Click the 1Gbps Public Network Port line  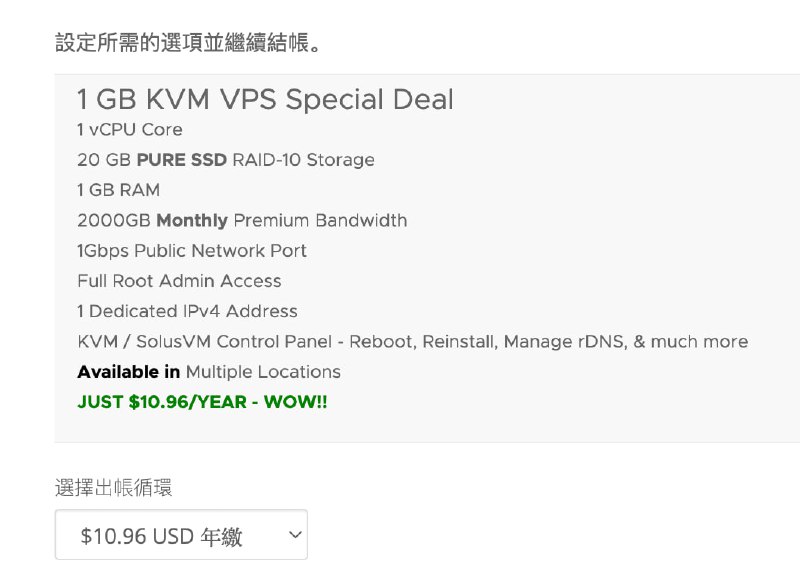tap(192, 251)
